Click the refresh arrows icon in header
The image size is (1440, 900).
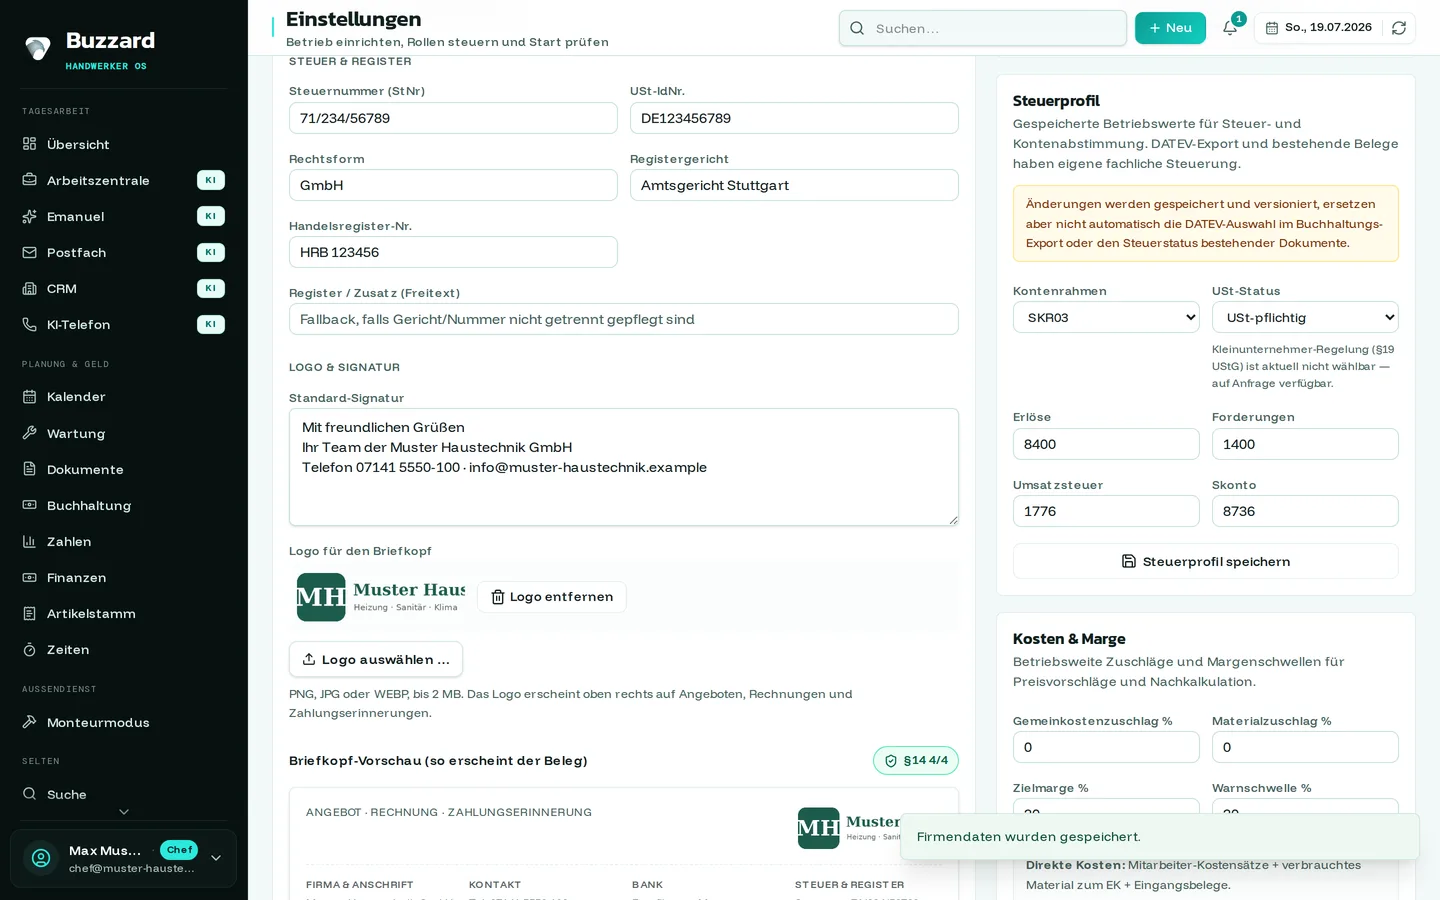[1399, 28]
